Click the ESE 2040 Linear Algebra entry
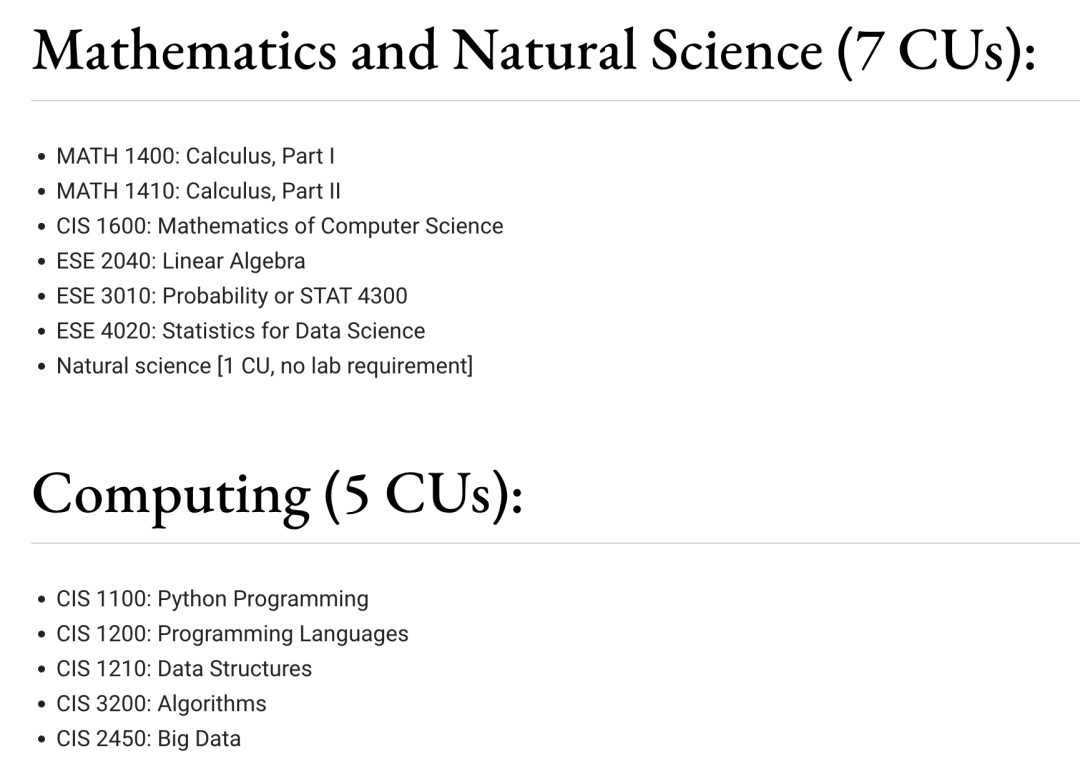The image size is (1080, 768). (x=180, y=261)
